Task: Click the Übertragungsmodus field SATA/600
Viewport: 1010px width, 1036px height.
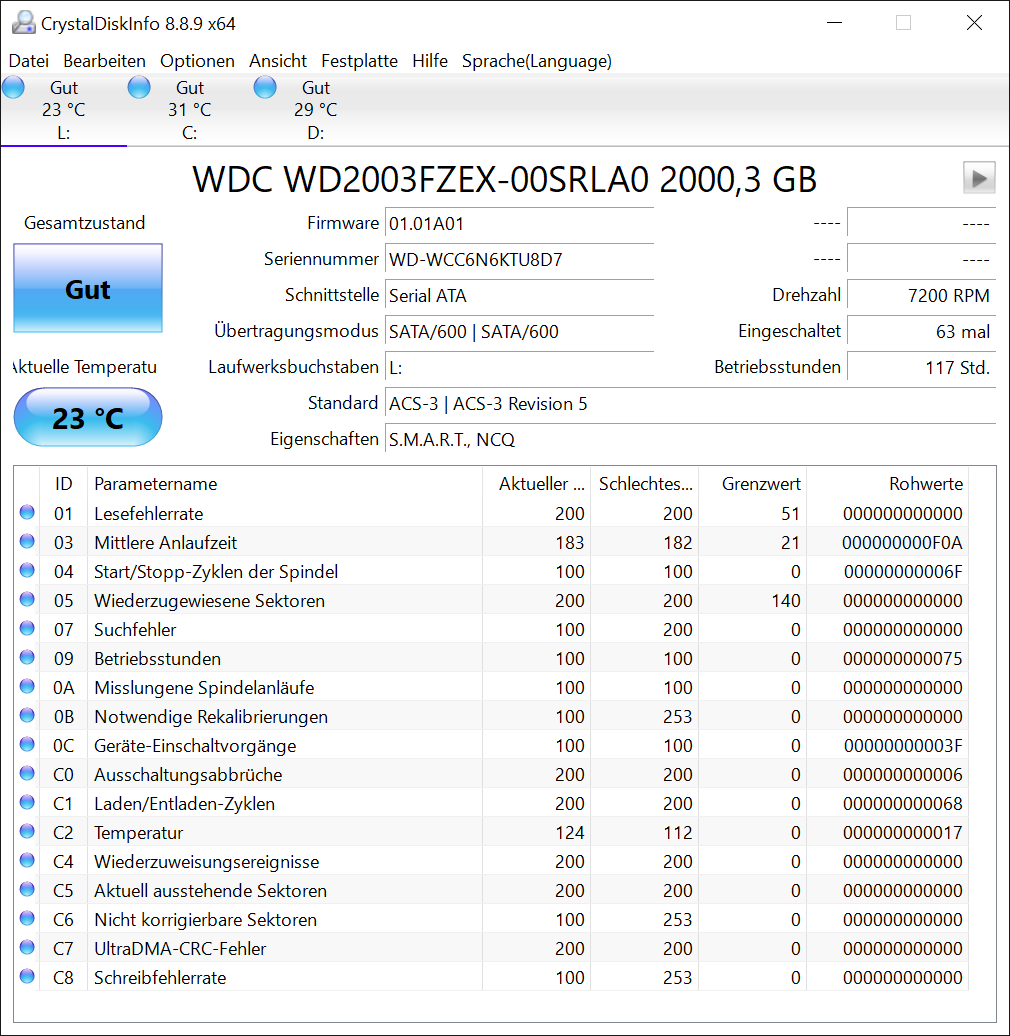Action: point(519,331)
